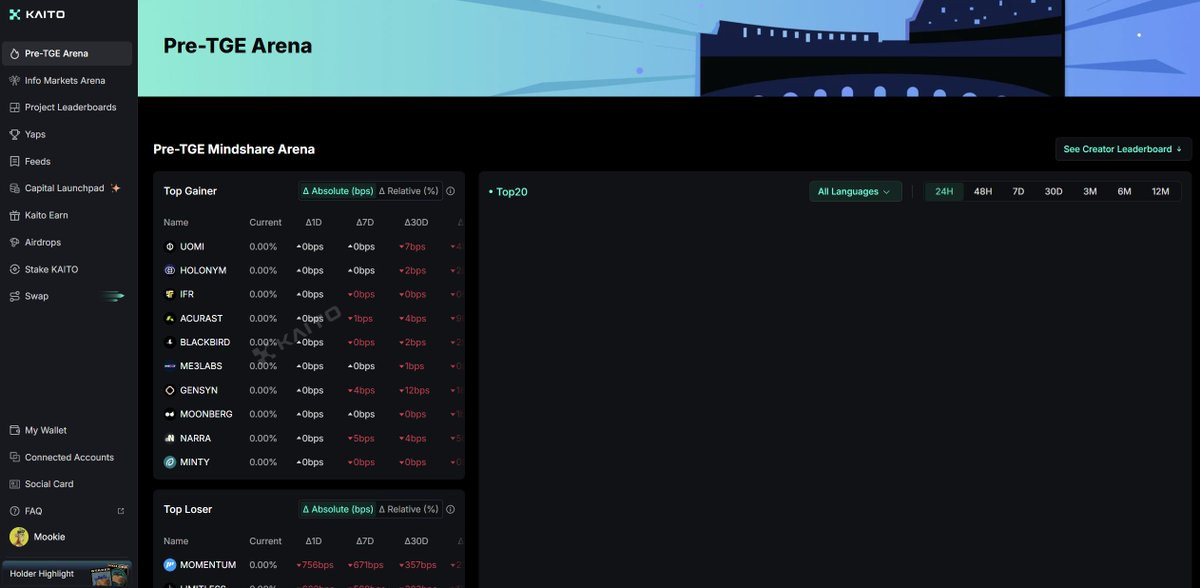Click the UOMI project logo

(x=170, y=247)
